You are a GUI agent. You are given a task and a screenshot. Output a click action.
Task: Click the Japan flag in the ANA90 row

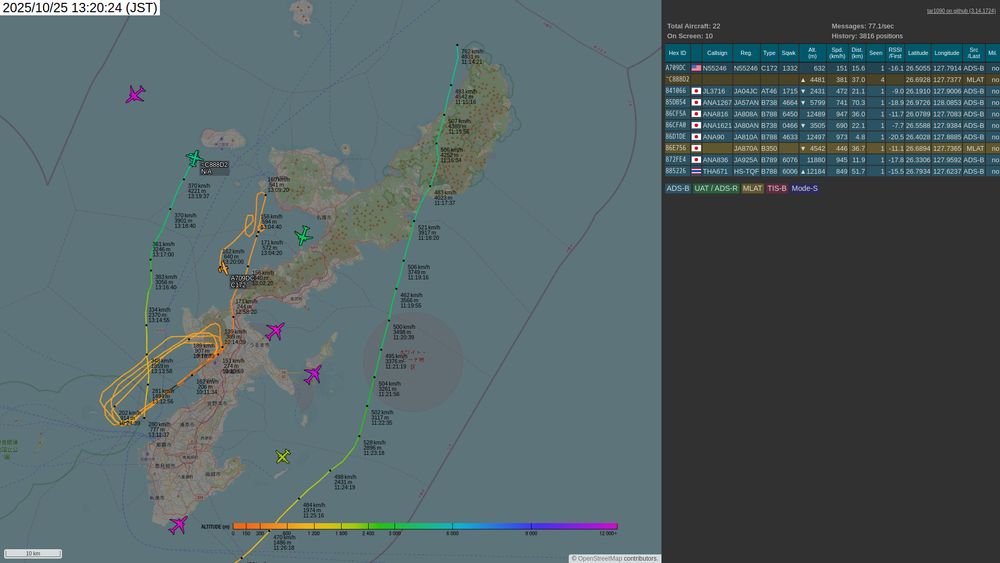point(696,137)
